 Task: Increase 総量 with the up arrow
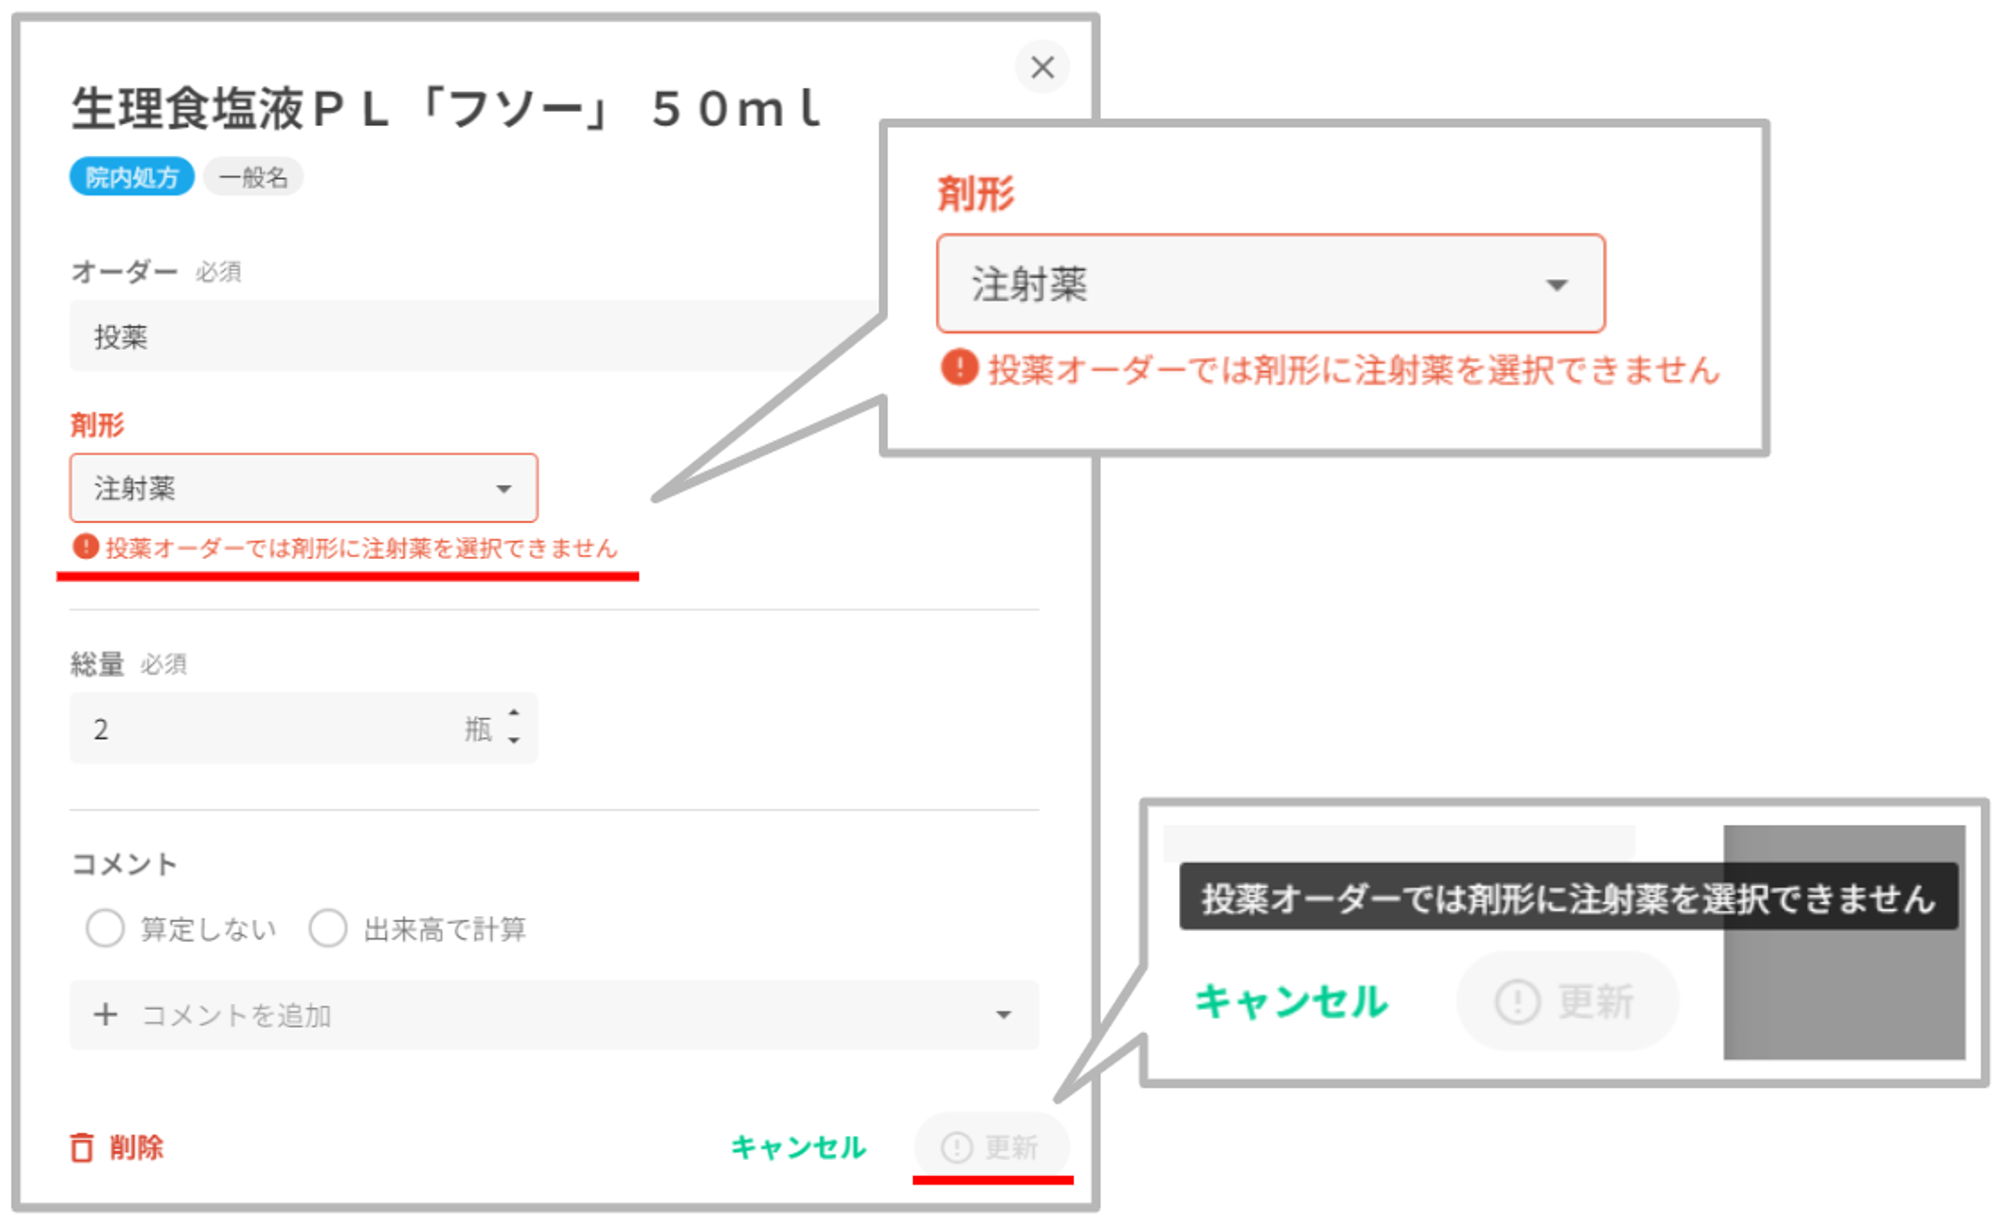(514, 713)
